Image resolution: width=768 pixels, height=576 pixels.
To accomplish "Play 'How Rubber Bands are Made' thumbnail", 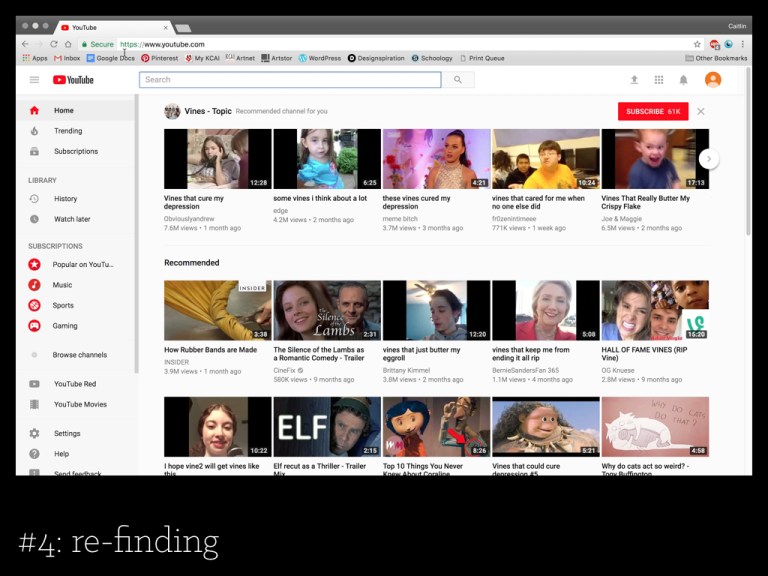I will pos(217,311).
